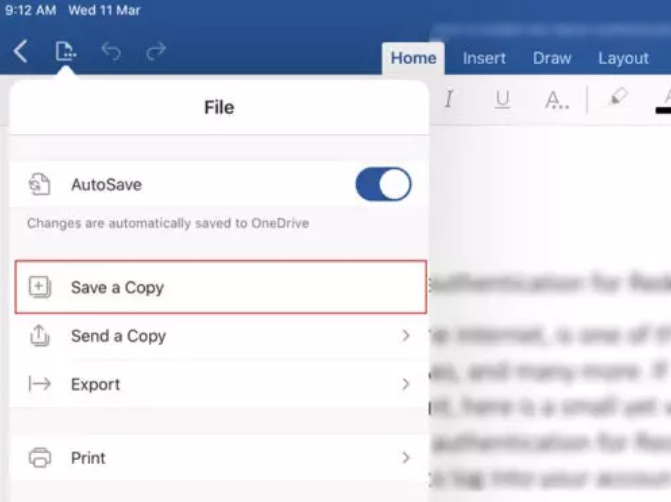Select the text highlighter pen icon

click(618, 97)
